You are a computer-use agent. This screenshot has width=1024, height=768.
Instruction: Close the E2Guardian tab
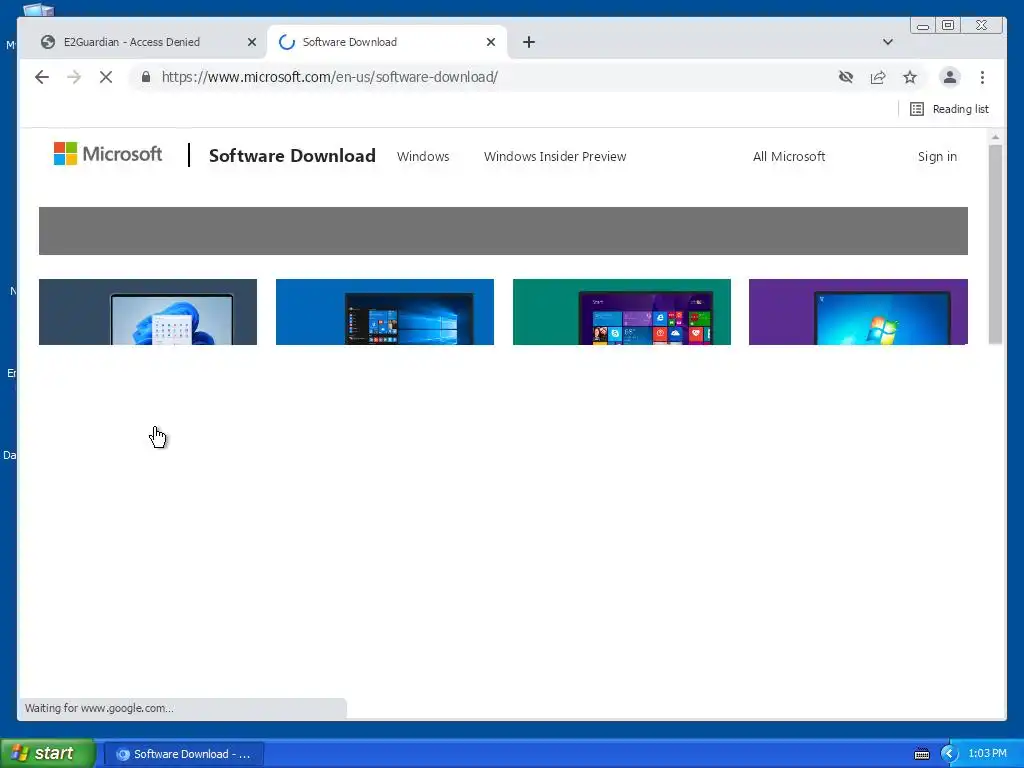coord(251,42)
